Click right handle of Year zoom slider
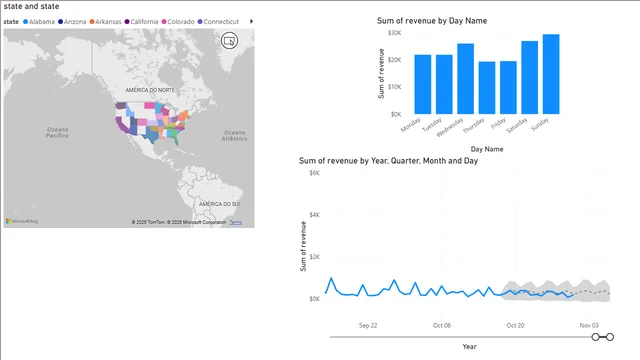The image size is (640, 360). [x=610, y=337]
